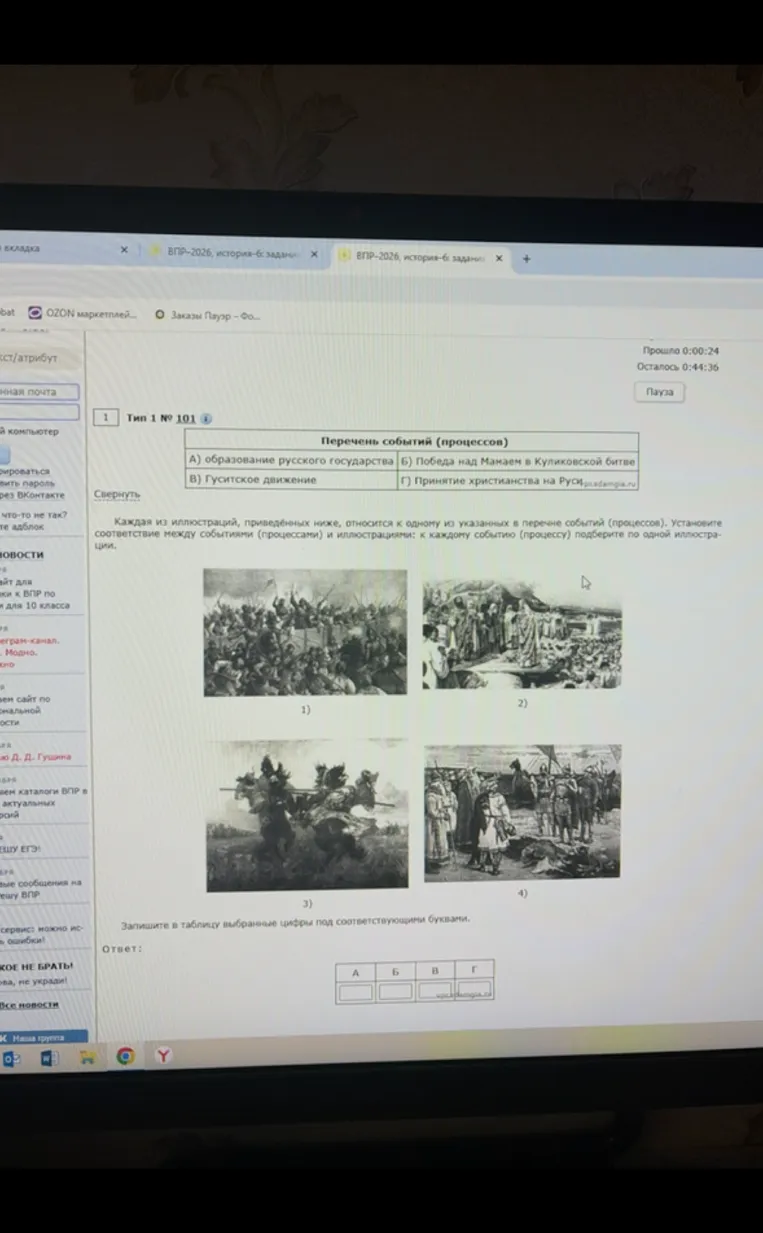Open illustration 2 of the baptism scene
The width and height of the screenshot is (763, 1233).
pyautogui.click(x=521, y=633)
